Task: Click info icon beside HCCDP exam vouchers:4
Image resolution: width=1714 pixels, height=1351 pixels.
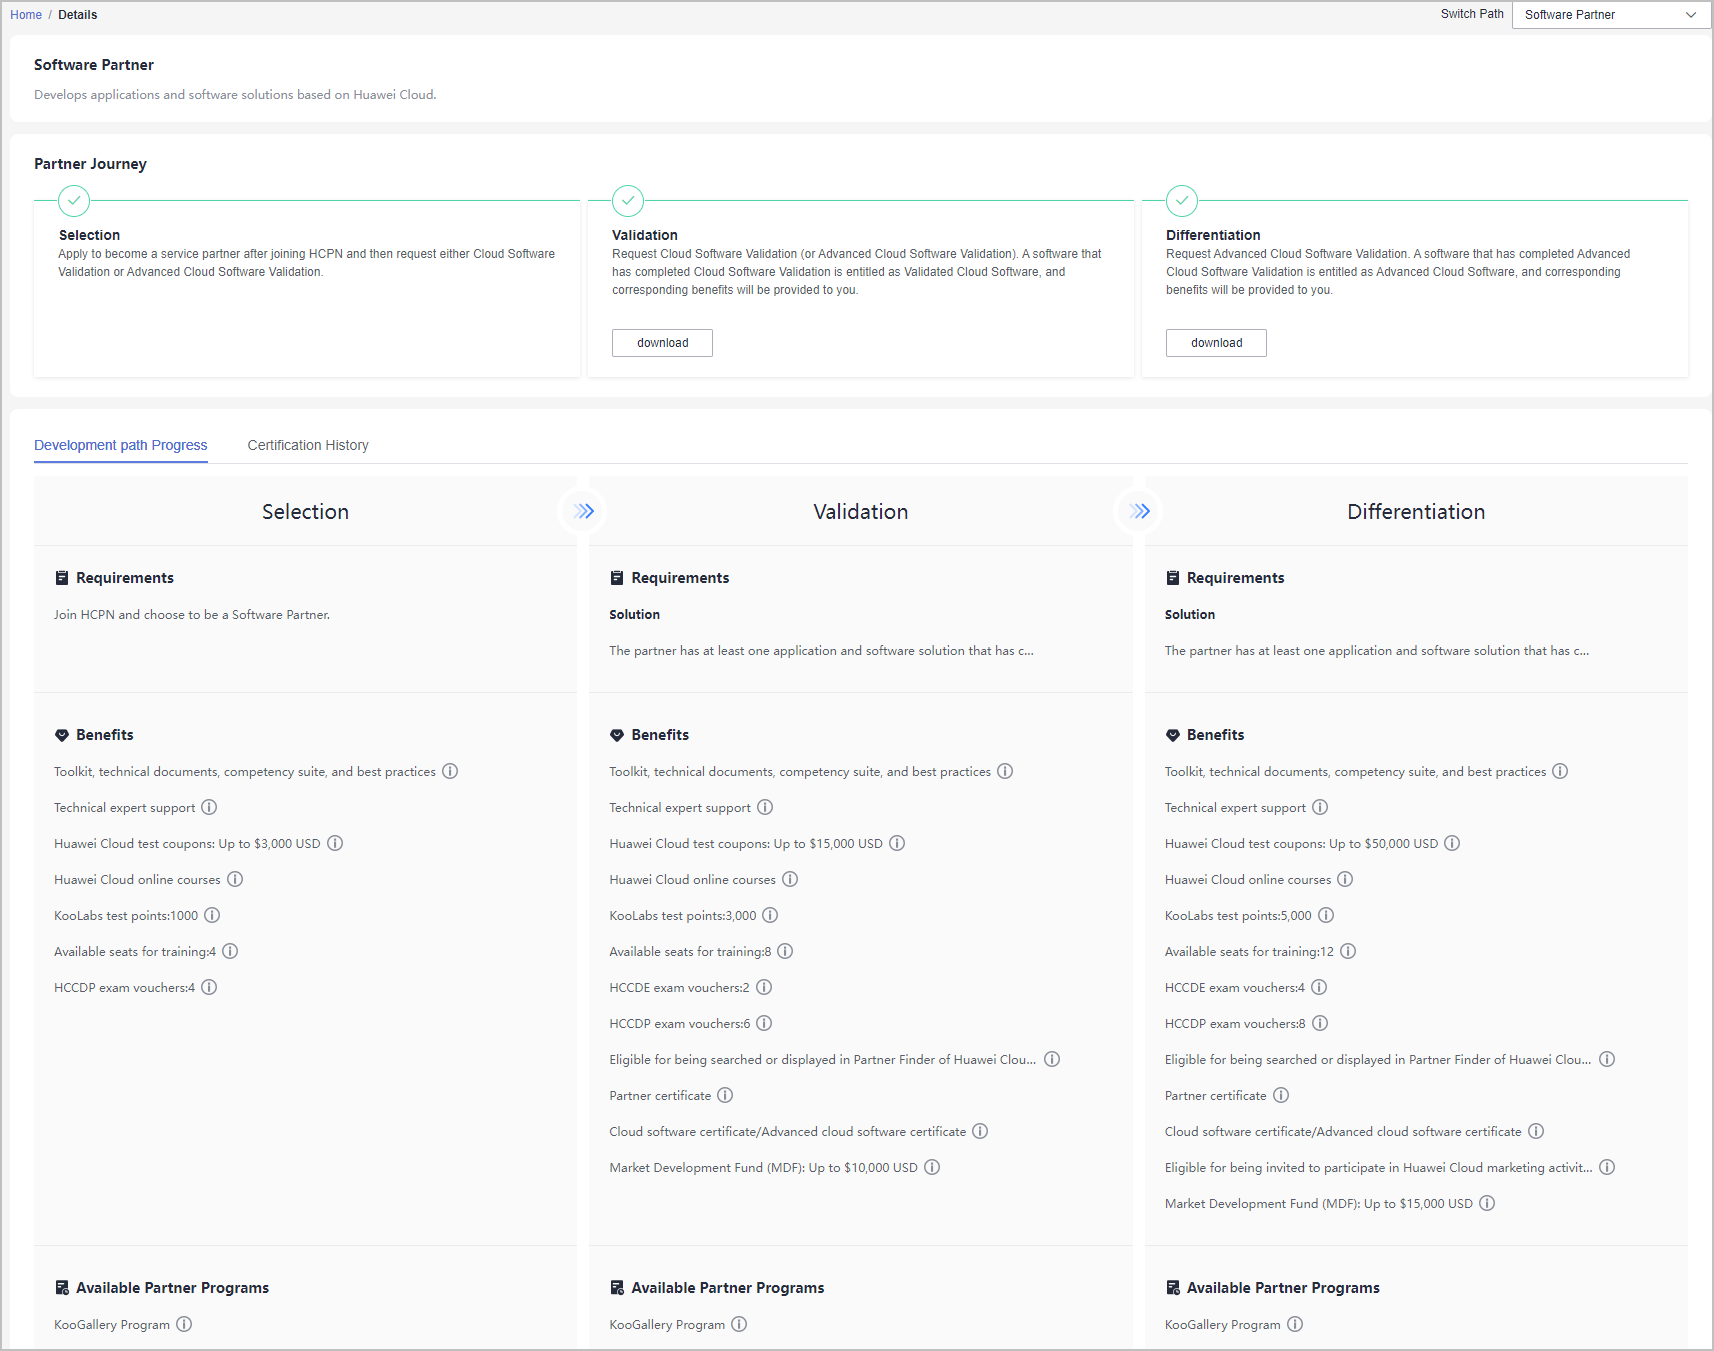Action: (x=209, y=987)
